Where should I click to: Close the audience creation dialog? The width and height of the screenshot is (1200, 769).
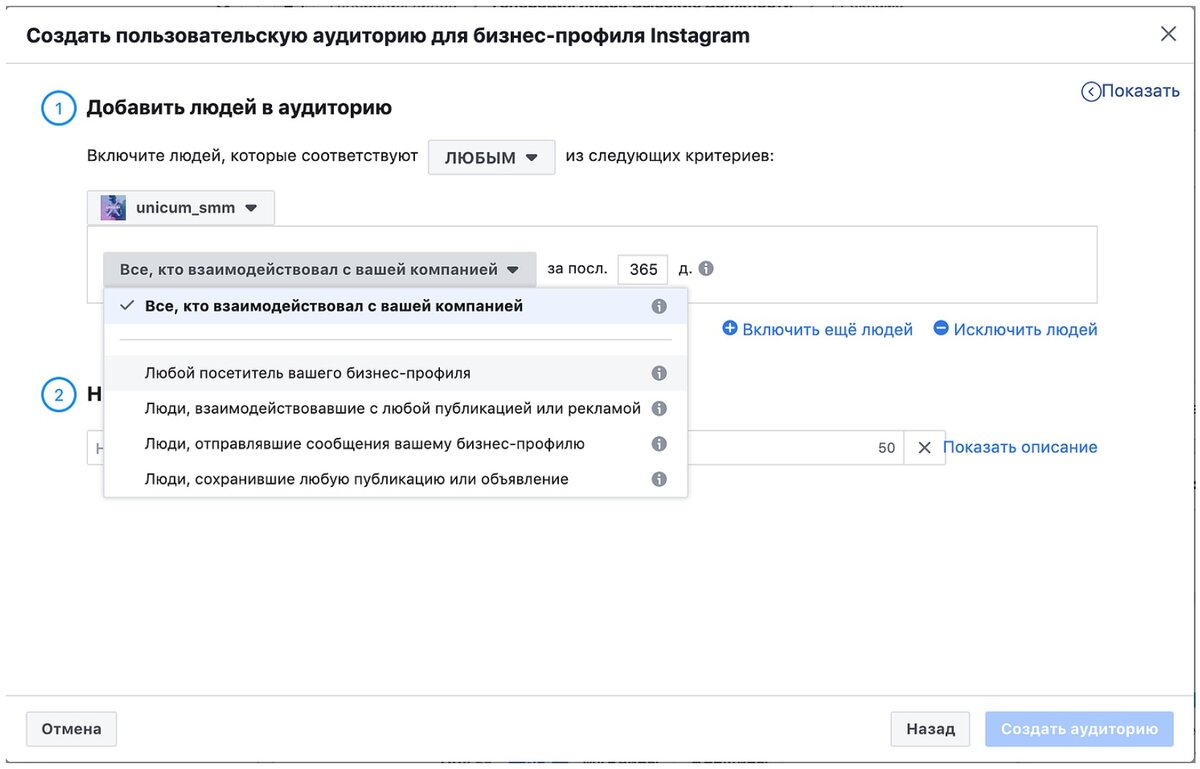1167,33
